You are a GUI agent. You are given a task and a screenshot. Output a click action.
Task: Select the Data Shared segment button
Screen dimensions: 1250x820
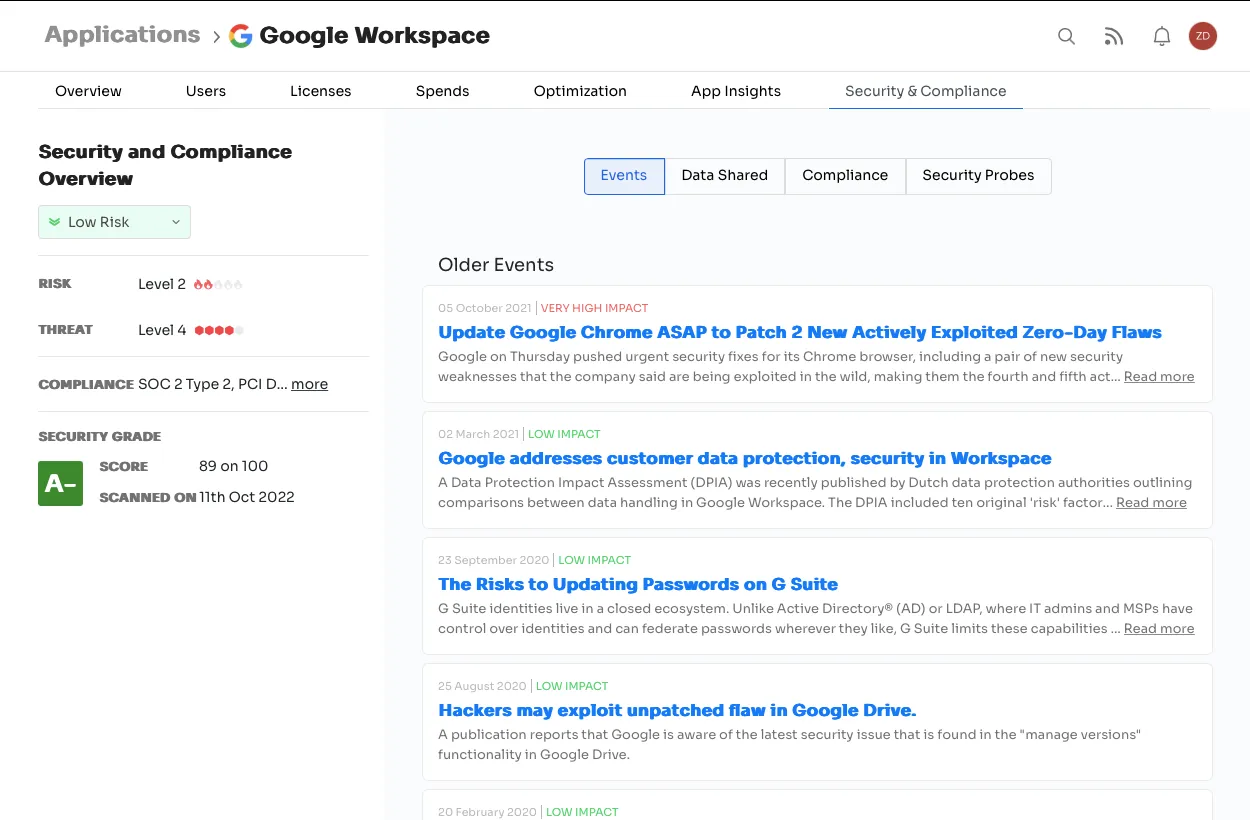tap(725, 175)
